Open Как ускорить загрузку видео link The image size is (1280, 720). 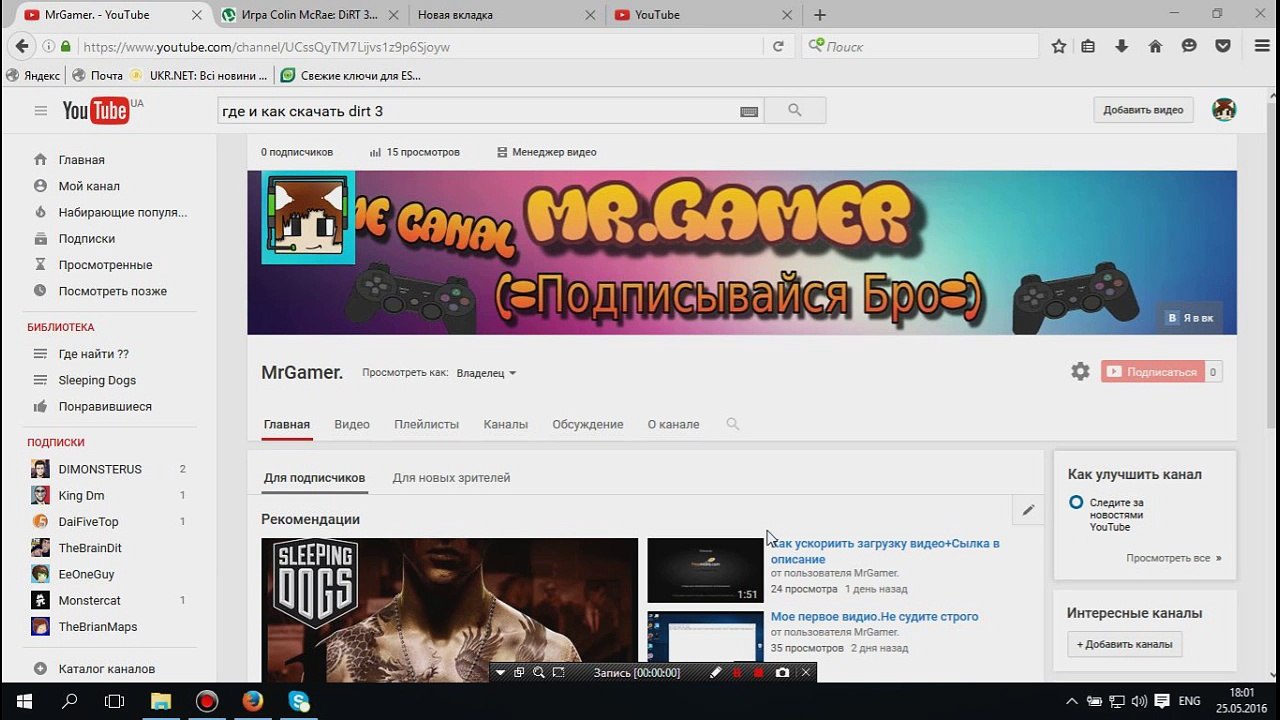coord(885,551)
